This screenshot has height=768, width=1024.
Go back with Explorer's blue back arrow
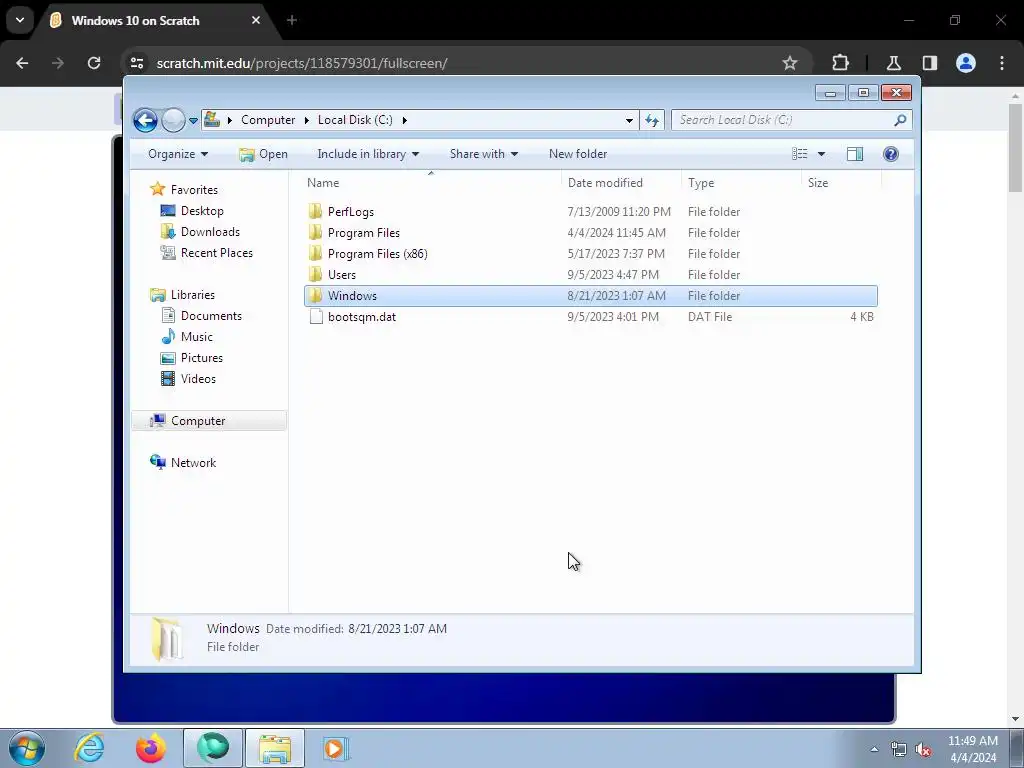[145, 120]
